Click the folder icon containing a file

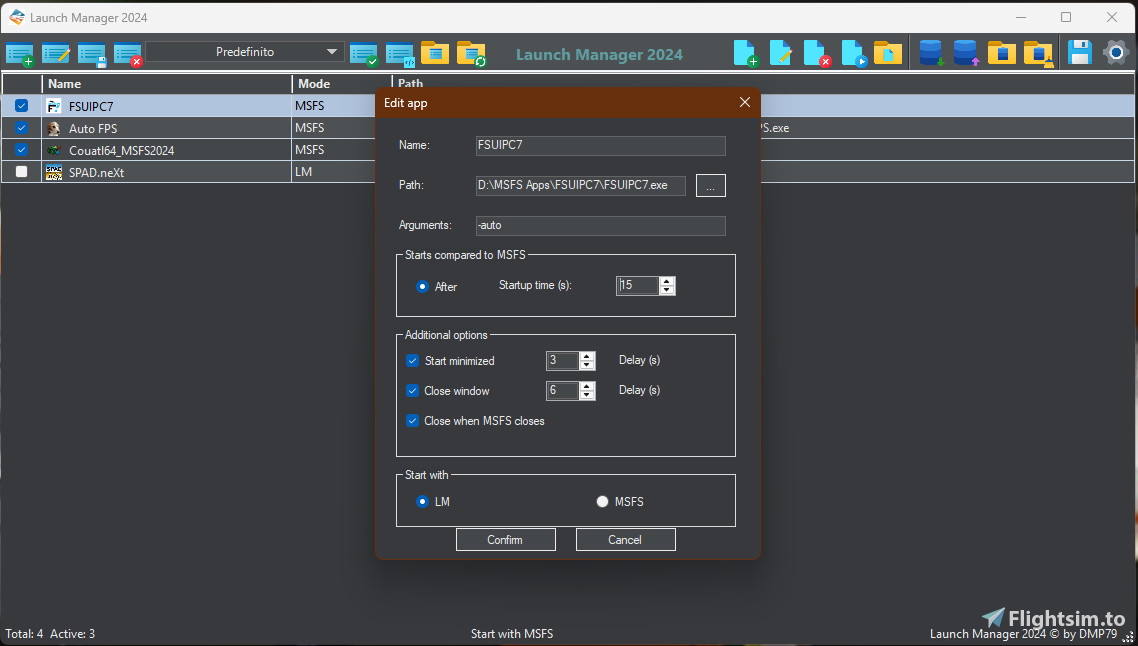tap(888, 53)
